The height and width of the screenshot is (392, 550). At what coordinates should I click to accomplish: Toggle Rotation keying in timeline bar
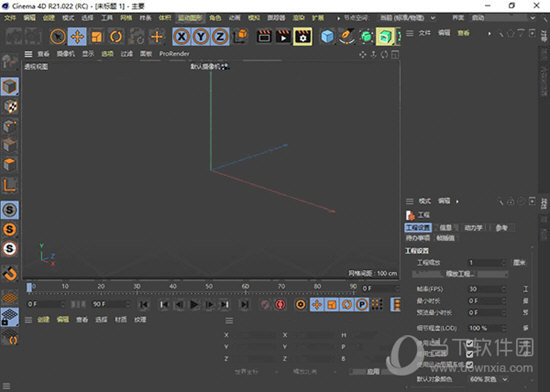click(347, 304)
